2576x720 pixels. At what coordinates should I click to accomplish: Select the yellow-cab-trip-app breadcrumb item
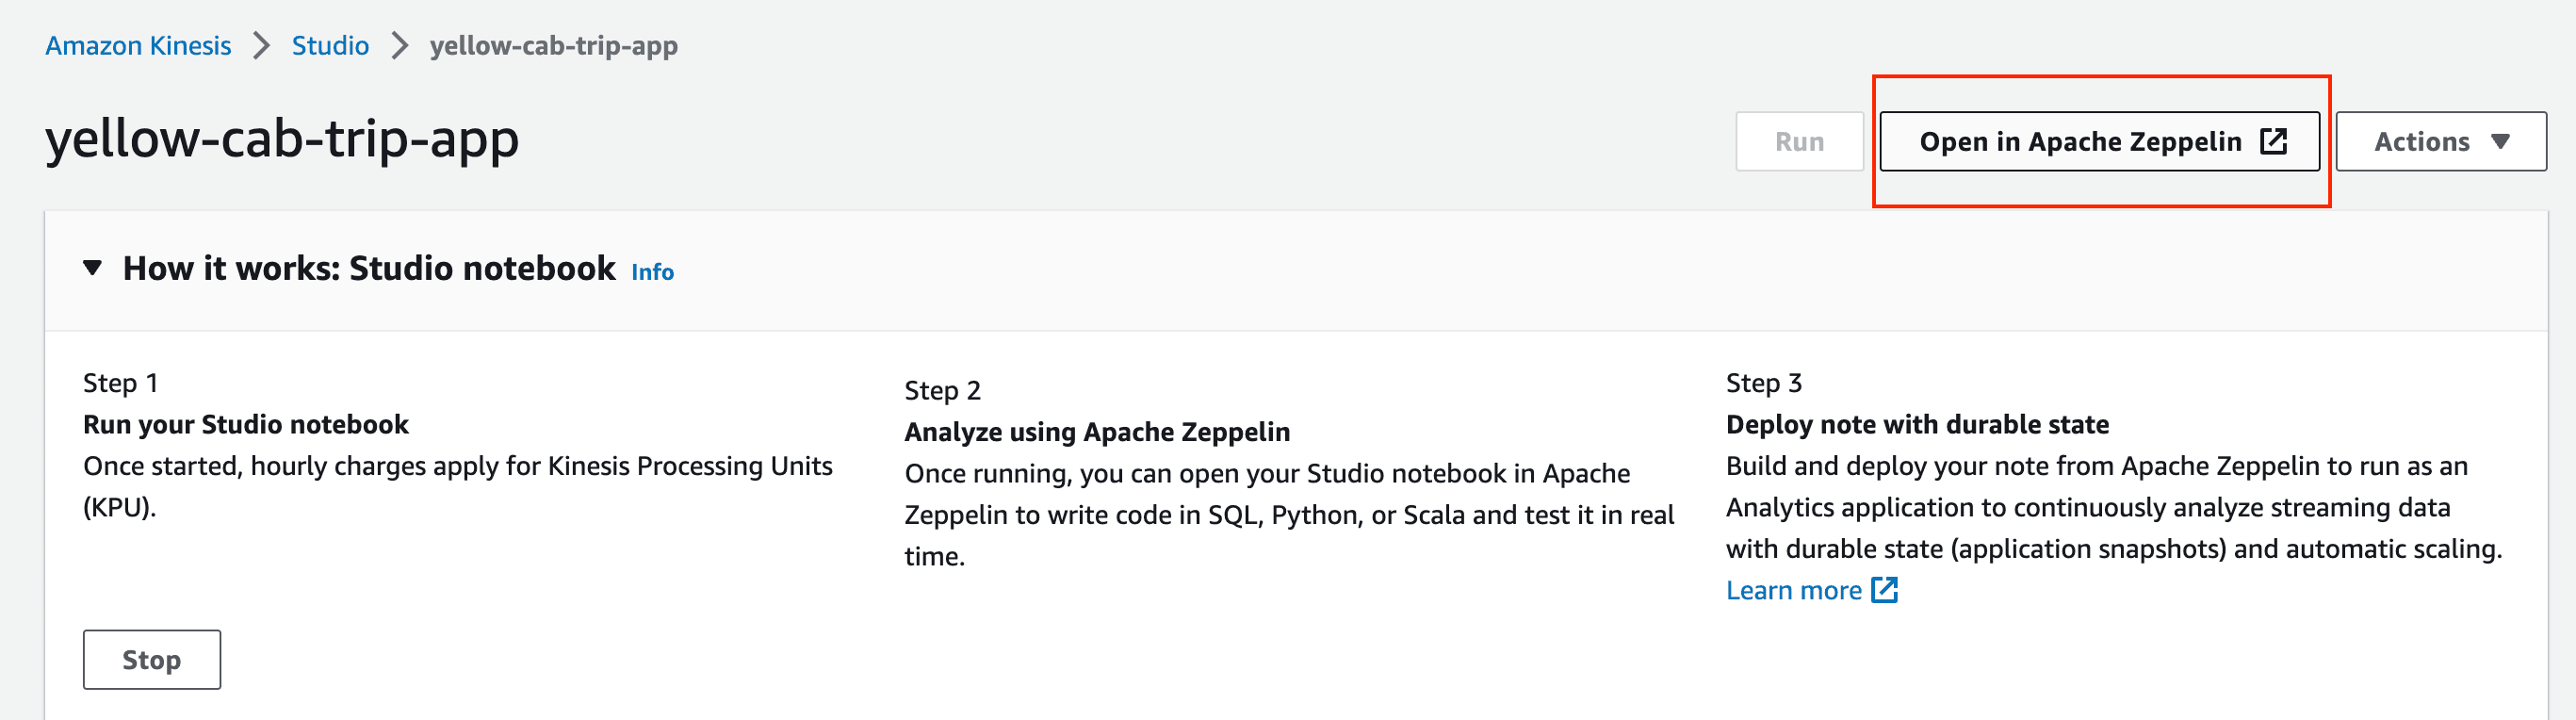point(554,46)
